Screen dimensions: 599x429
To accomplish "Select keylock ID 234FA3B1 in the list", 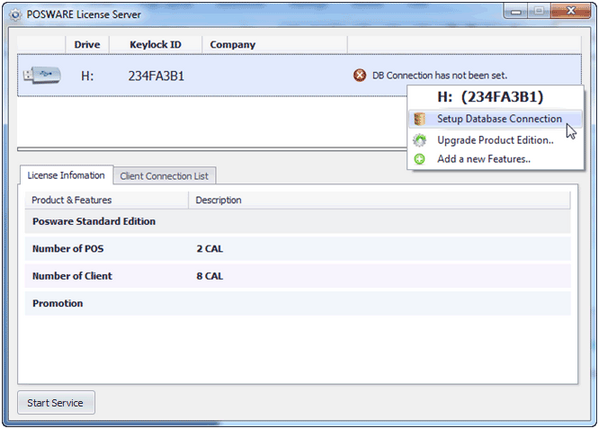I will point(156,76).
